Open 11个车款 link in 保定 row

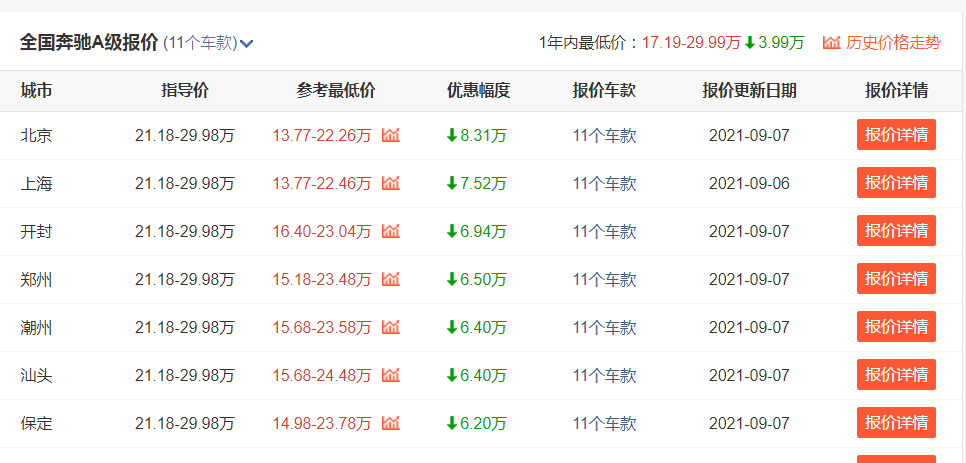604,424
